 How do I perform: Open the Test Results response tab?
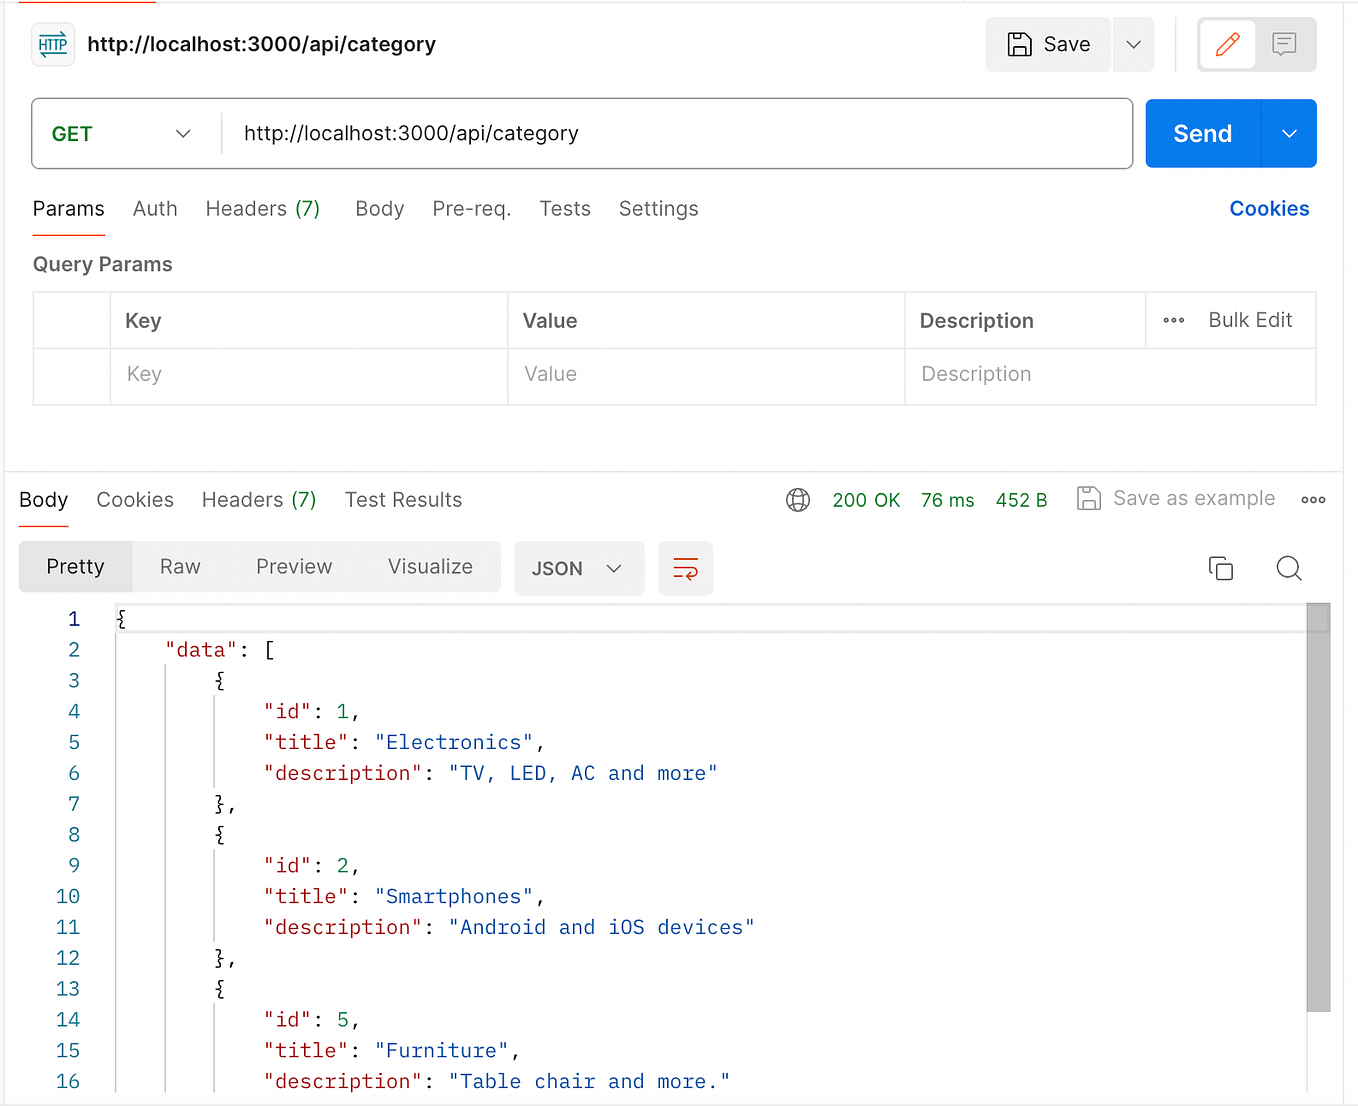point(403,499)
